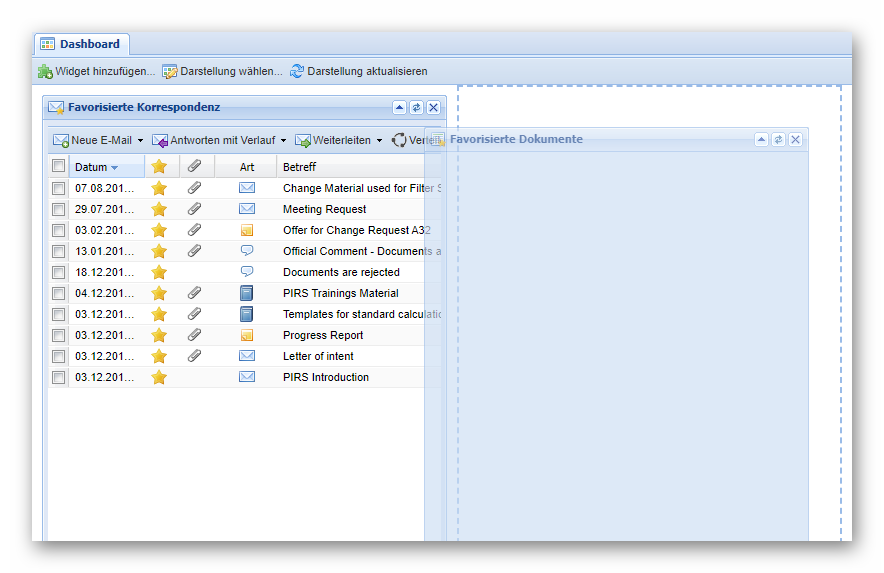Click note type icon for Progress Report
The width and height of the screenshot is (884, 573).
(247, 335)
